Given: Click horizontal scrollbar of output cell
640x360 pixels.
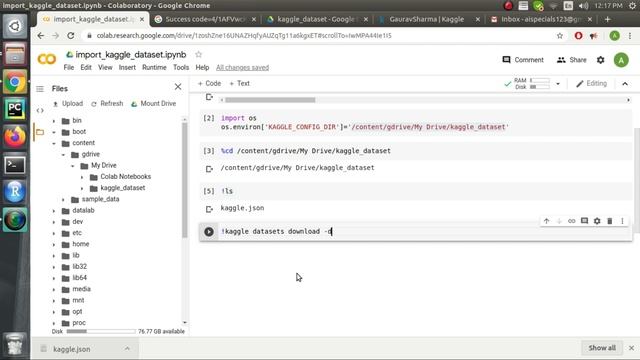Looking at the screenshot, I should (x=270, y=100).
